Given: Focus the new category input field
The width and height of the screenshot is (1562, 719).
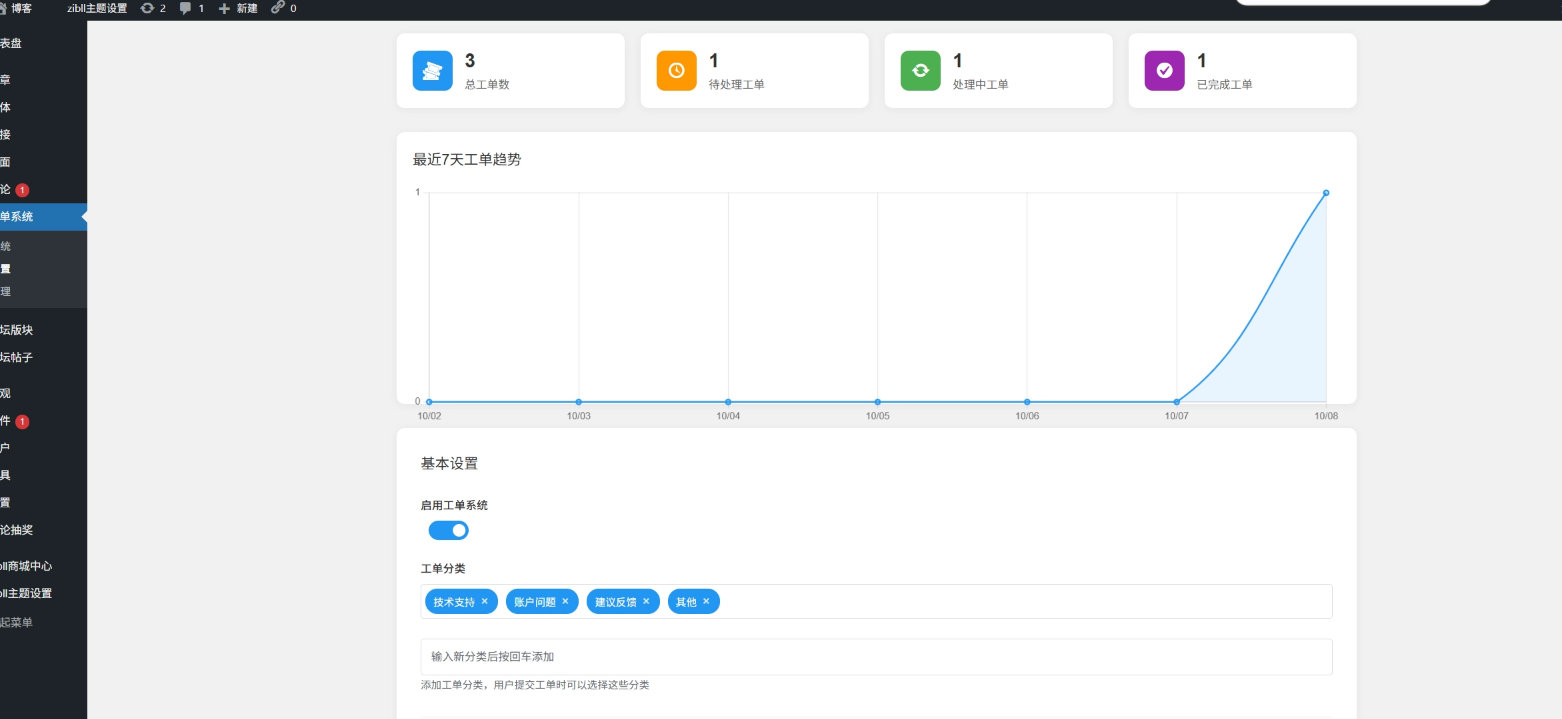Looking at the screenshot, I should click(876, 657).
